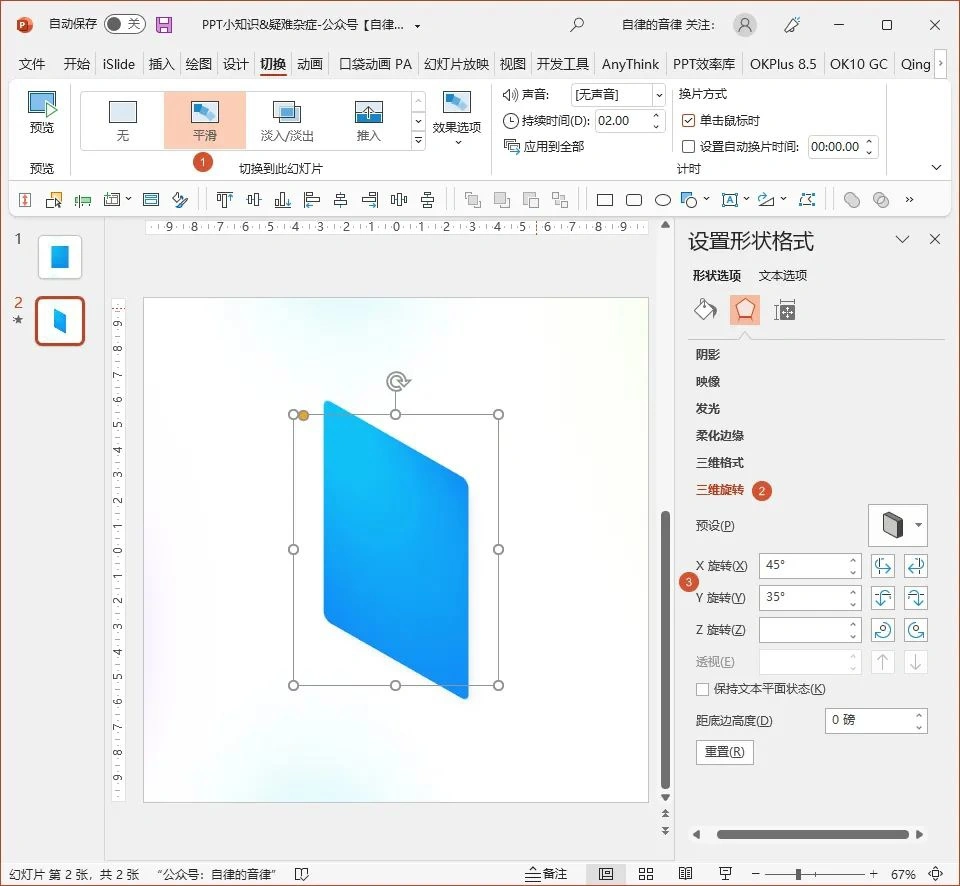Expand Effect Options (效果选项) dropdown

point(457,120)
